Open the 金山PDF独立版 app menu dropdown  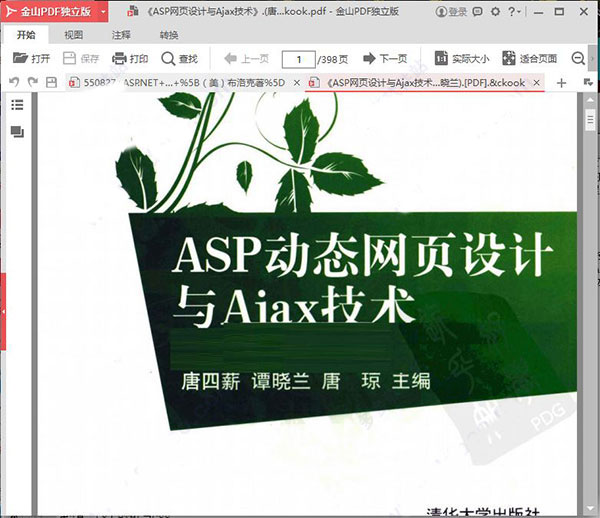(103, 12)
